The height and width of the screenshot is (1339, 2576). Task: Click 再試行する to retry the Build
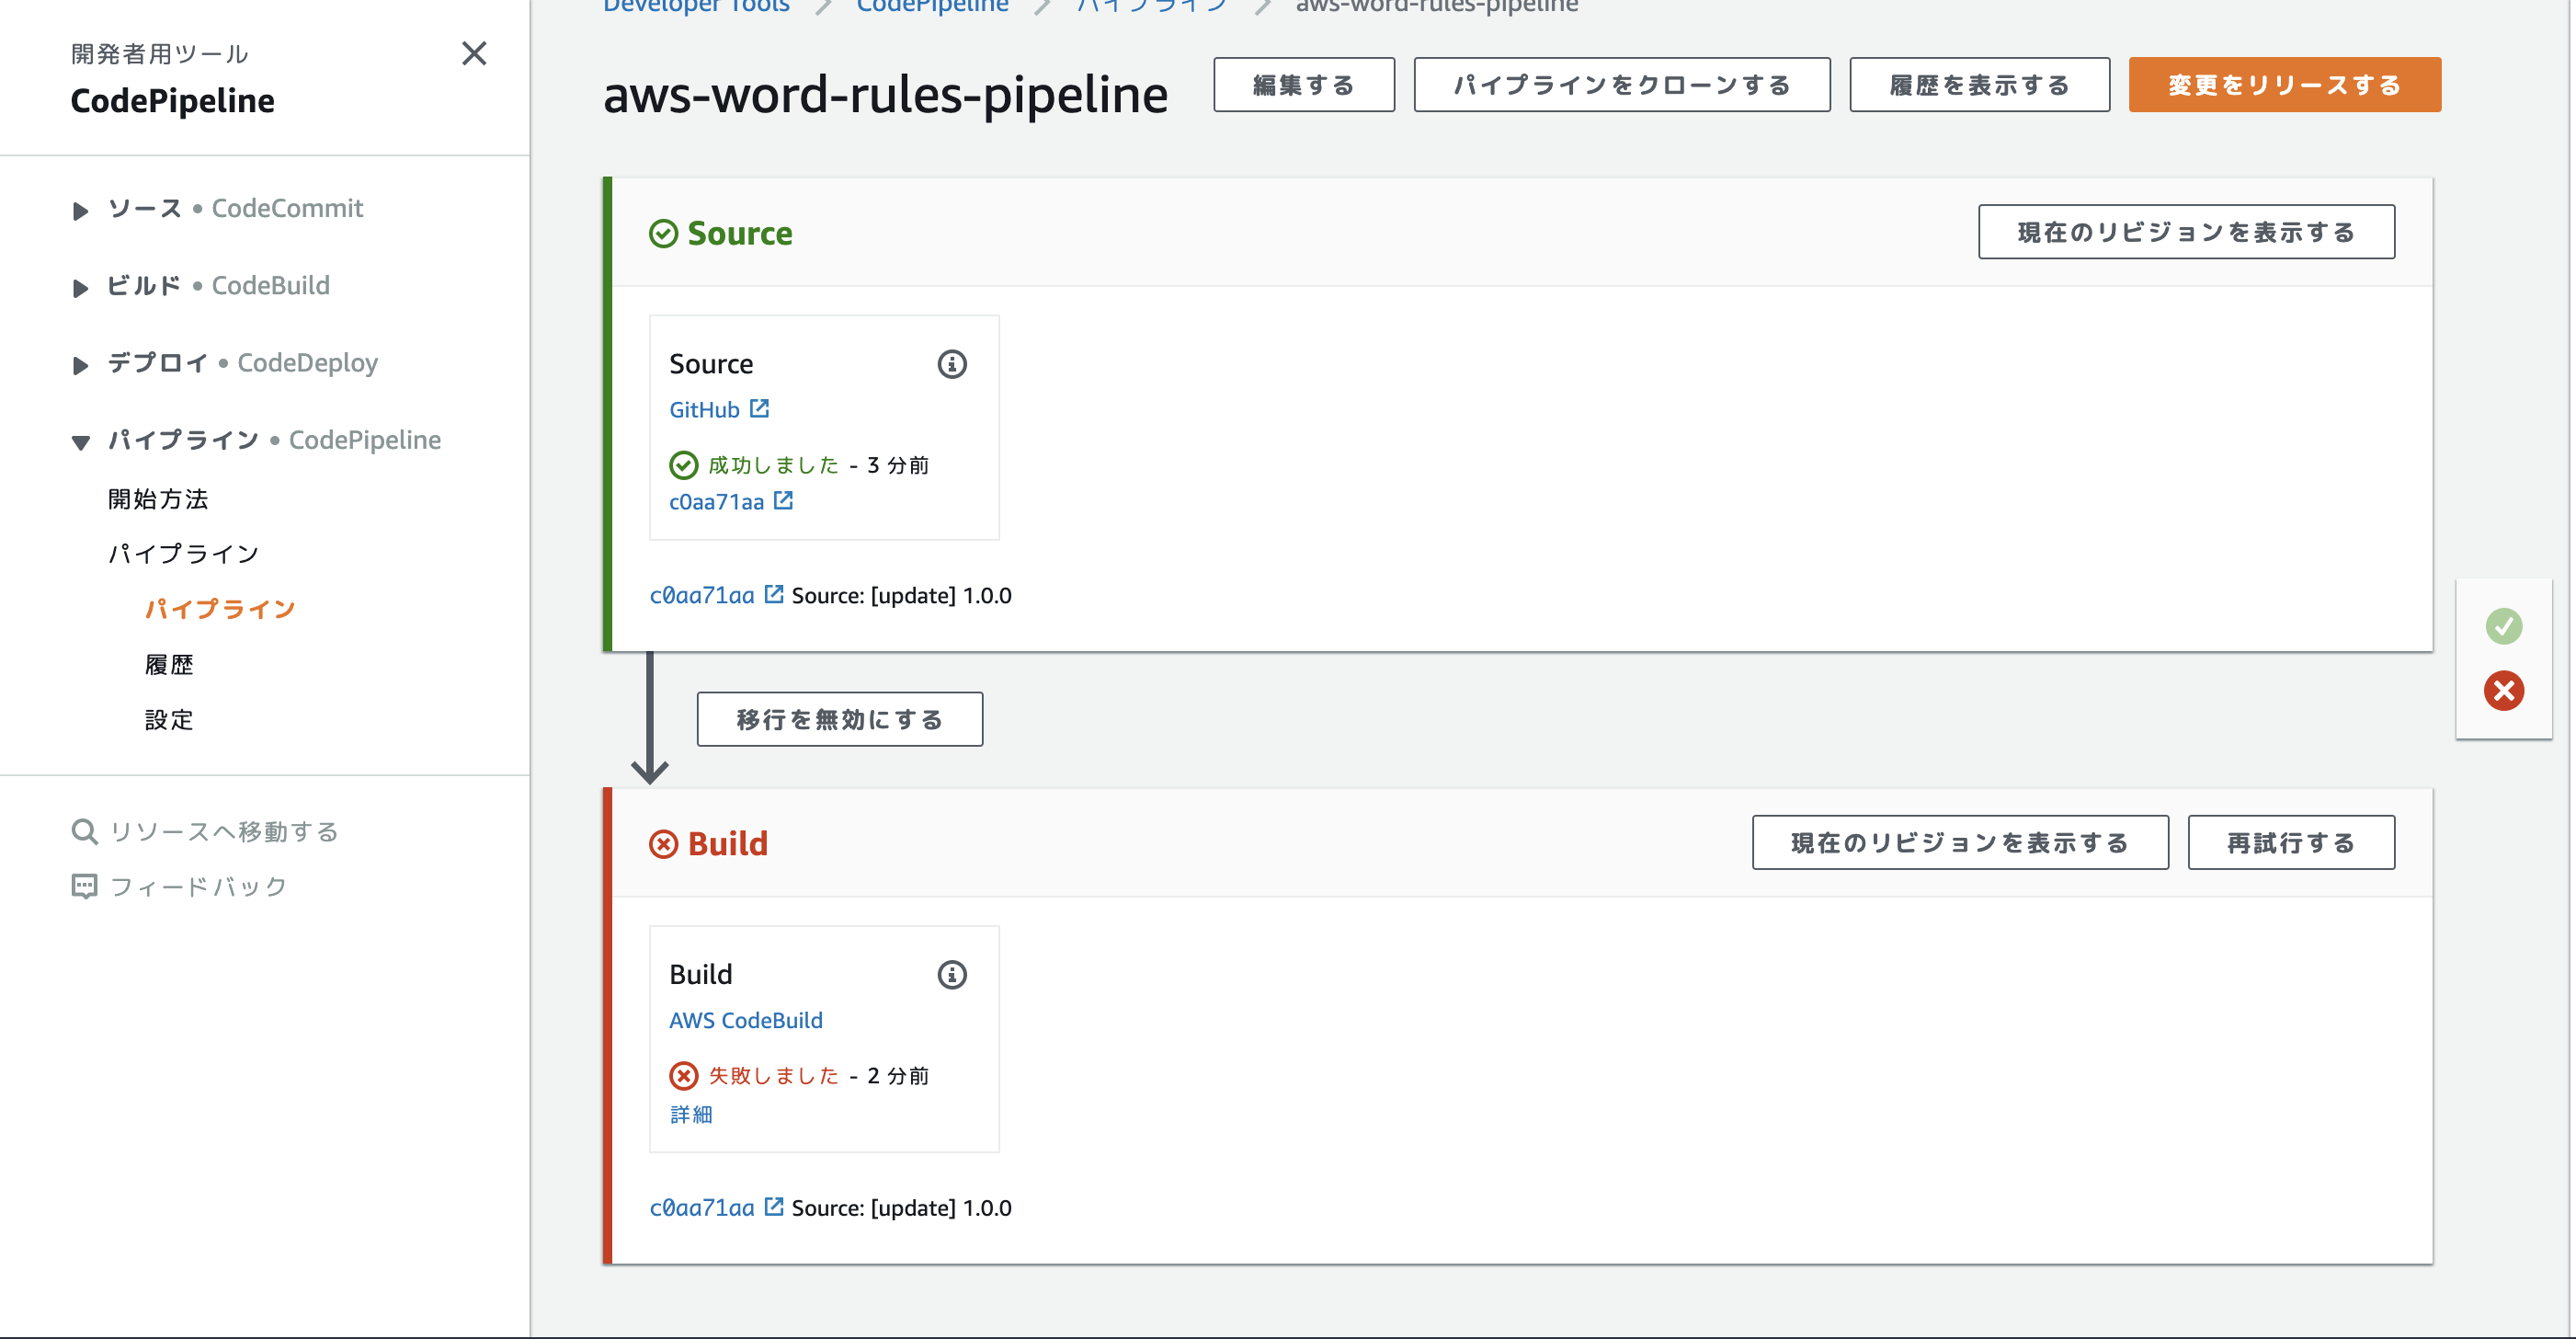[2291, 843]
